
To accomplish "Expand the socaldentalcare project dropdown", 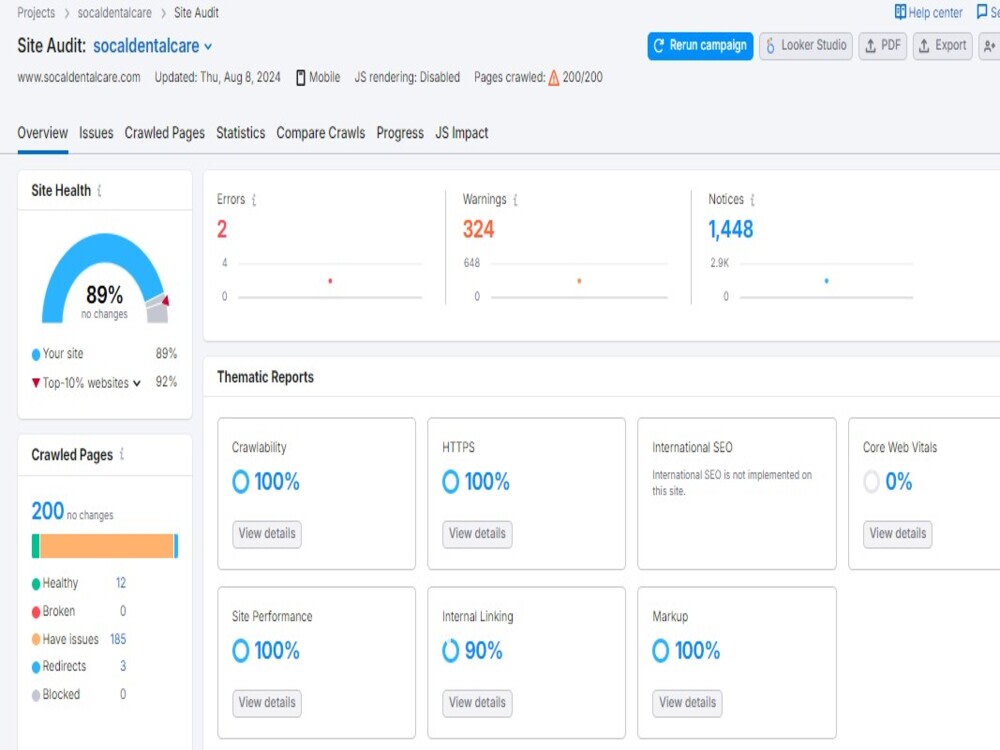I will click(208, 47).
